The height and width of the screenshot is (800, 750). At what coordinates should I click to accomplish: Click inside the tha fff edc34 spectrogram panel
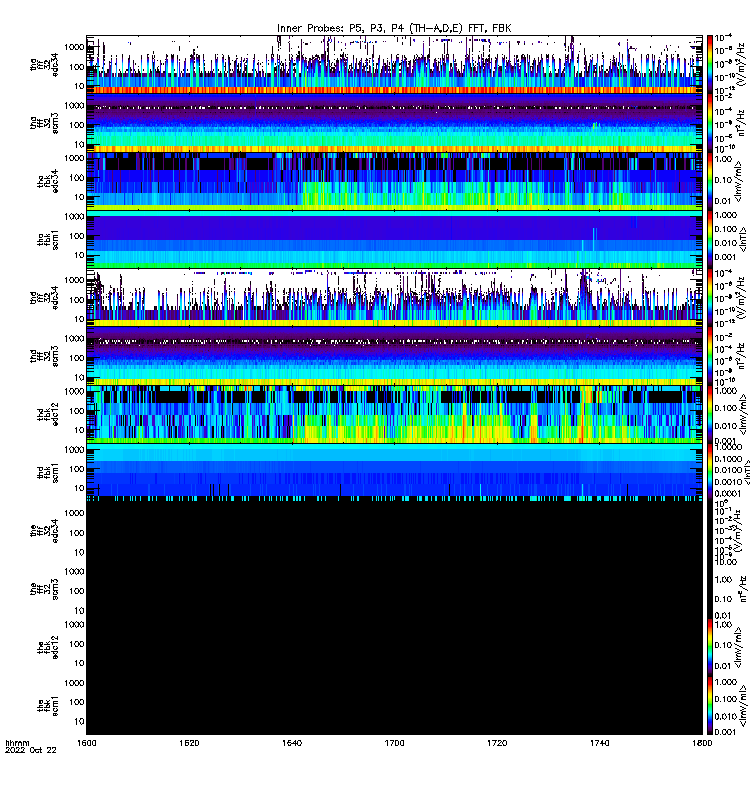pyautogui.click(x=394, y=64)
